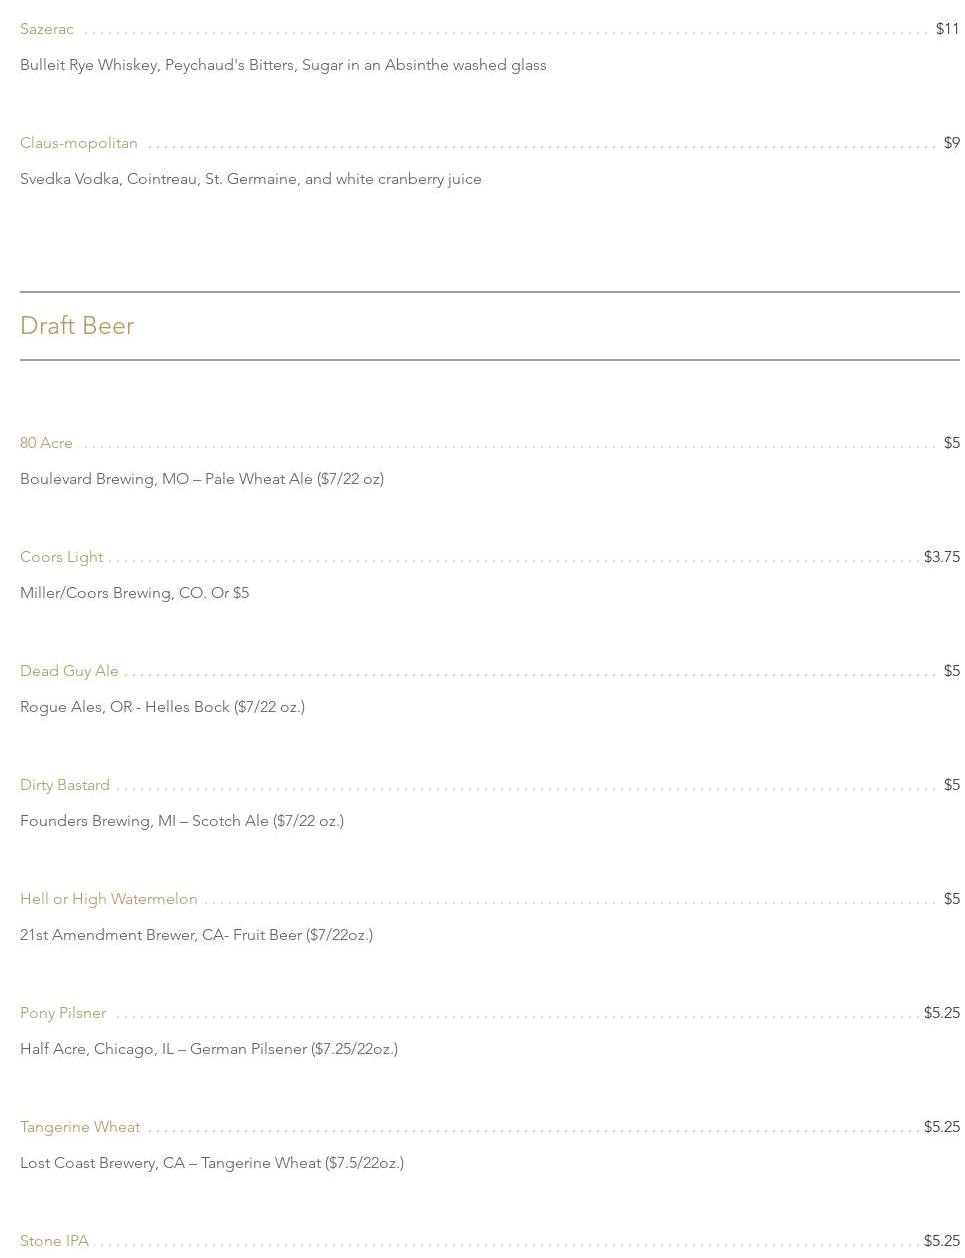The height and width of the screenshot is (1258, 965).
Task: Click the Sazerac ingredients description
Action: coord(283,65)
